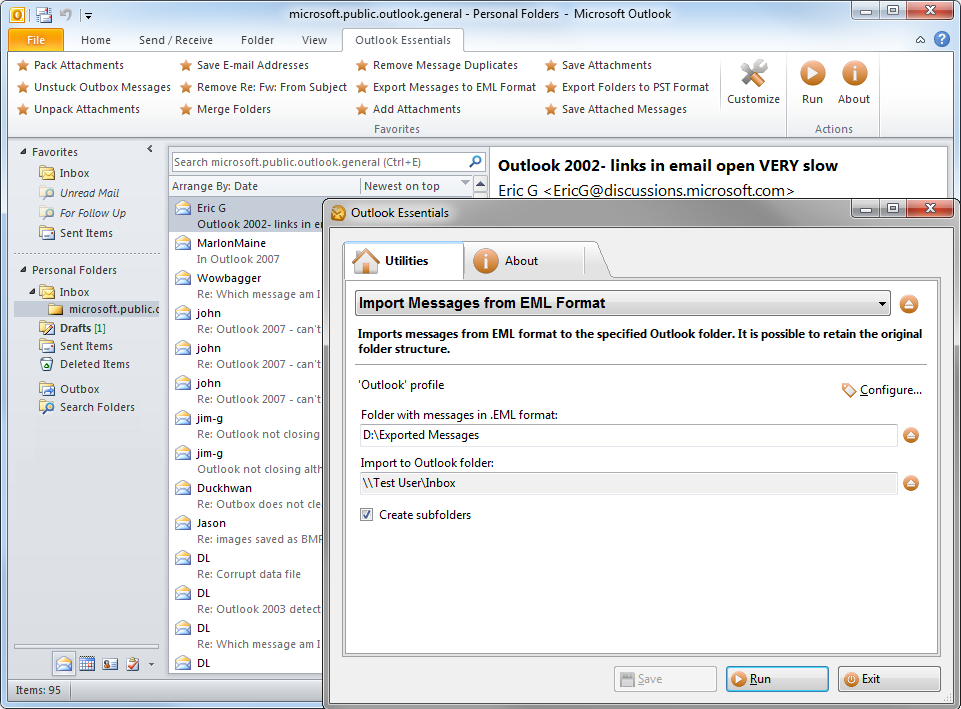Run Remove Message Duplicates utility
The image size is (961, 709).
pos(436,65)
